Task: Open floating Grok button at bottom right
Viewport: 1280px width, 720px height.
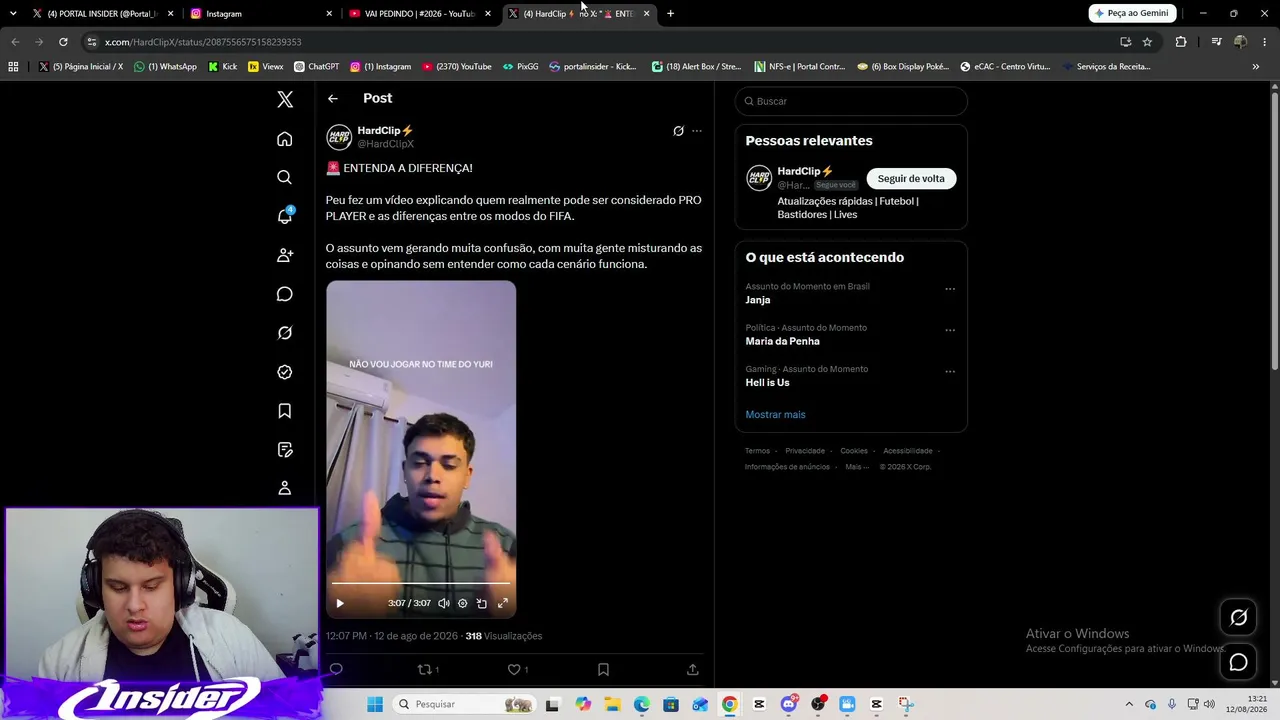Action: click(1238, 618)
